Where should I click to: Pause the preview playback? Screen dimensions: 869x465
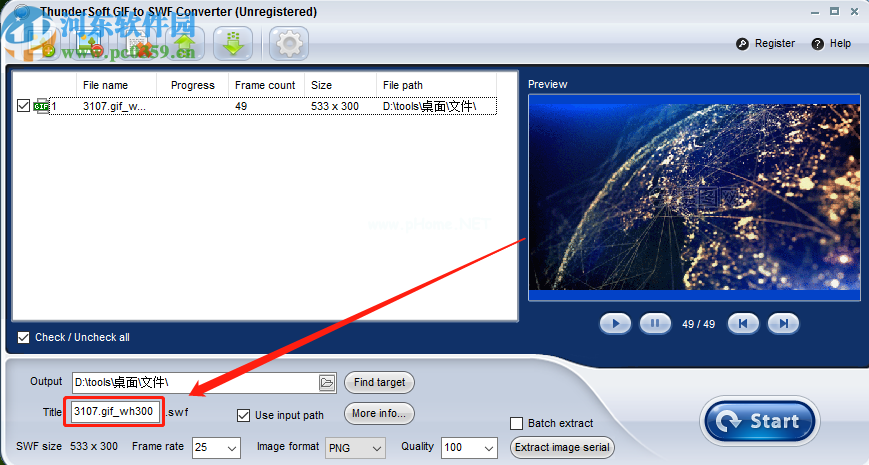click(654, 323)
